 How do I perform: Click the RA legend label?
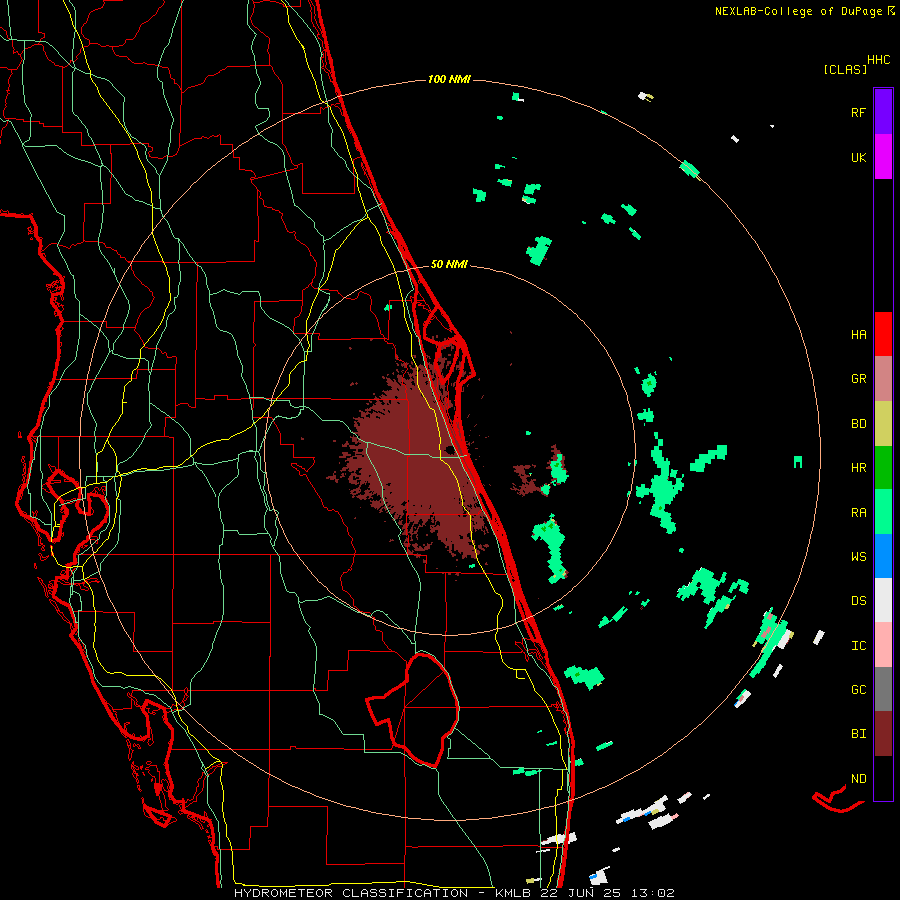pos(858,513)
